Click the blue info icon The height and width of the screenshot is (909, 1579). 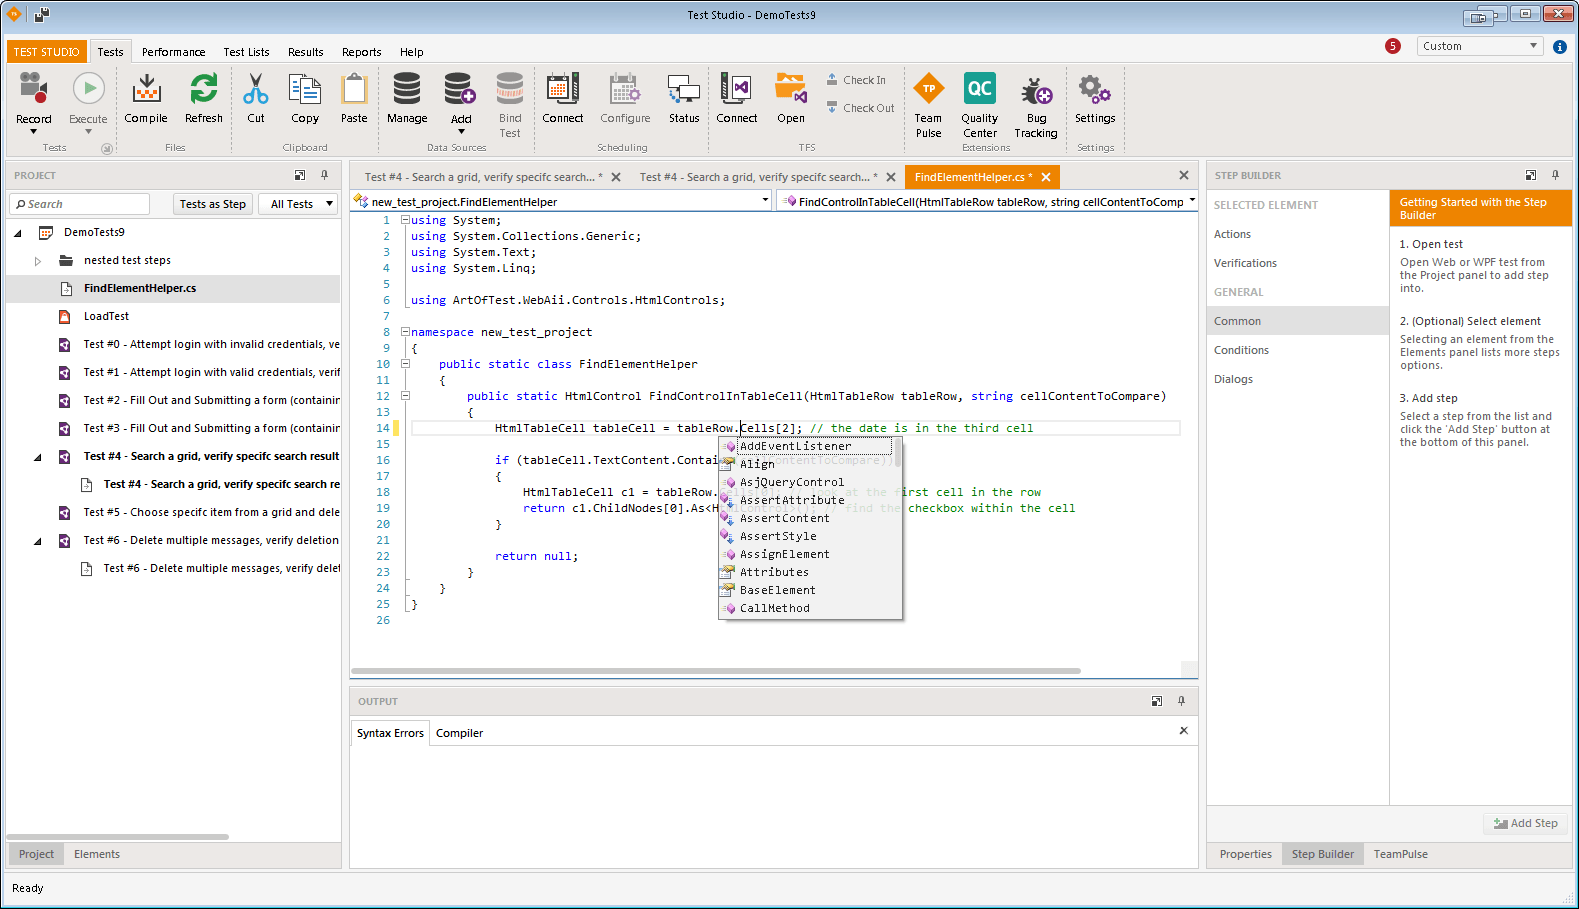[x=1560, y=46]
